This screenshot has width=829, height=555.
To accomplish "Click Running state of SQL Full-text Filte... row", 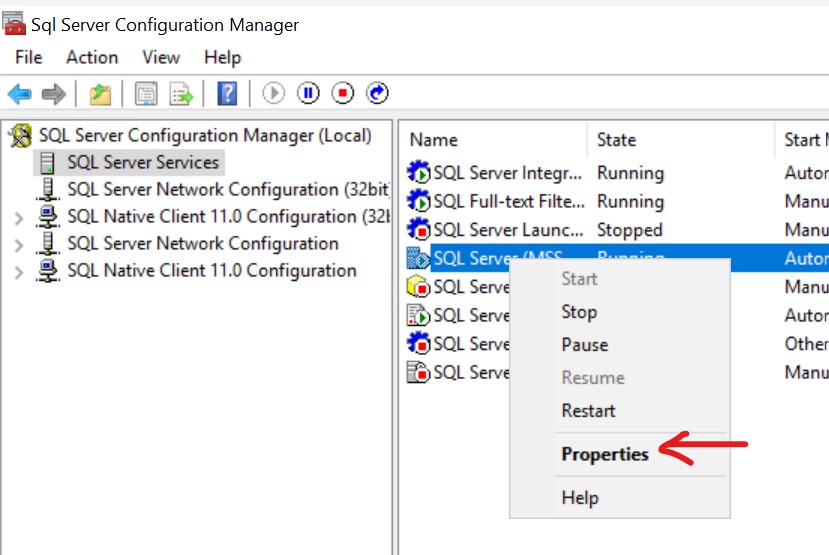I will click(630, 201).
